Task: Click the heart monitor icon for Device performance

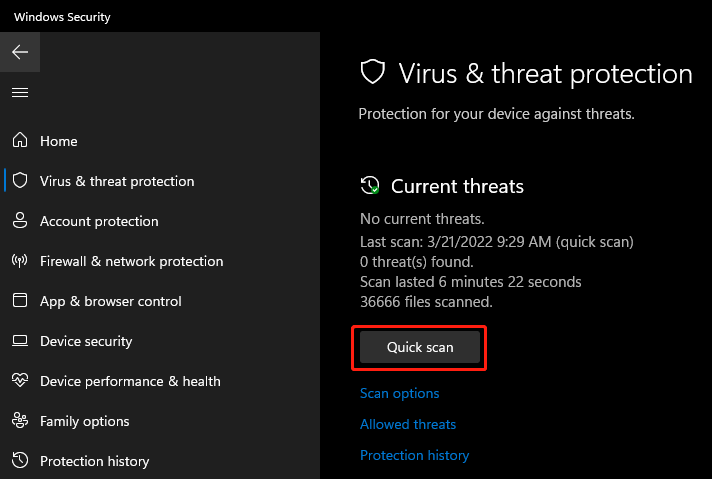Action: coord(20,380)
